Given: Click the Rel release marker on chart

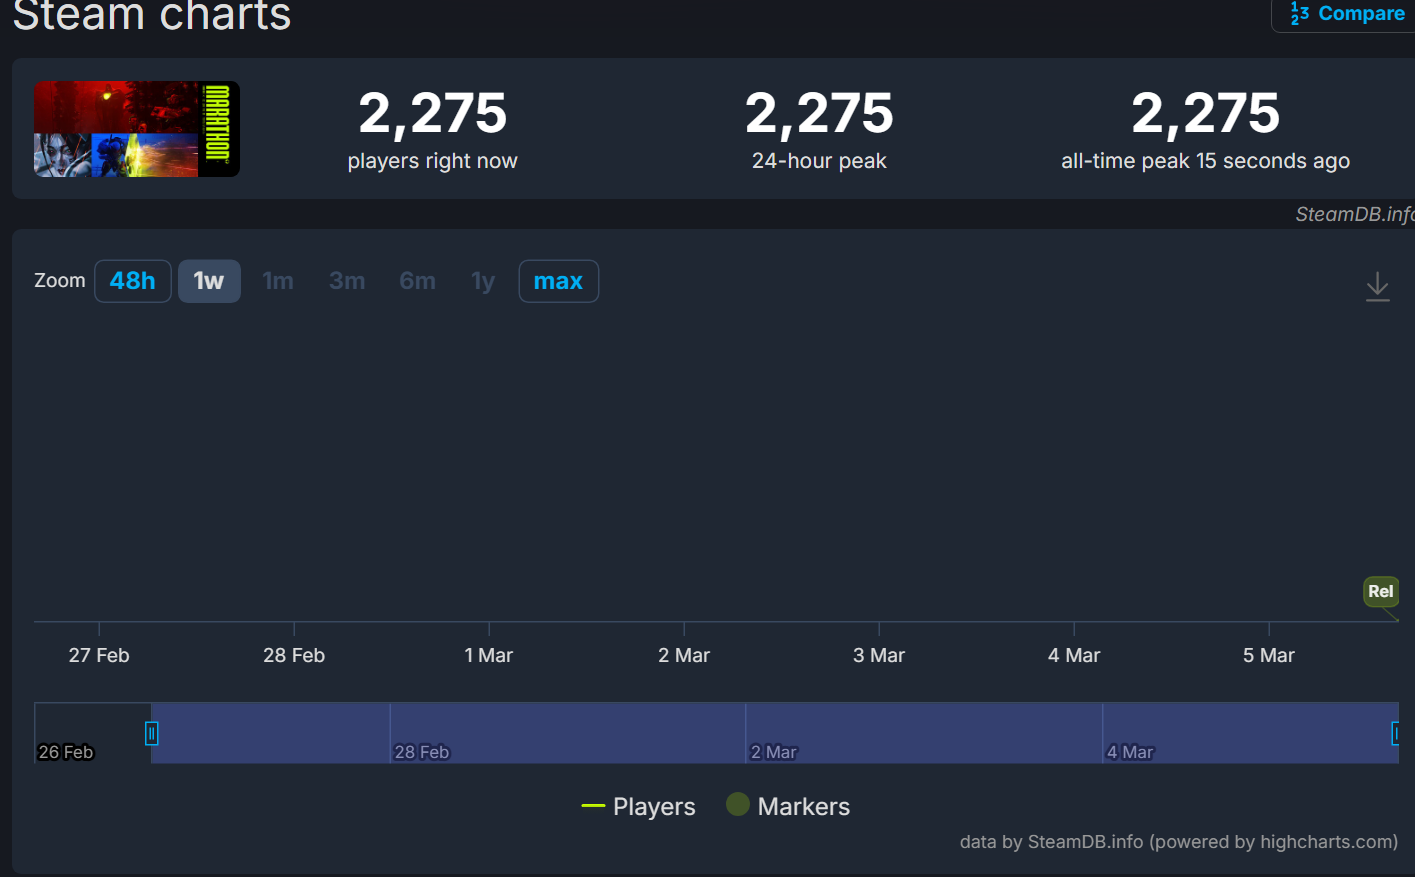Looking at the screenshot, I should tap(1381, 591).
